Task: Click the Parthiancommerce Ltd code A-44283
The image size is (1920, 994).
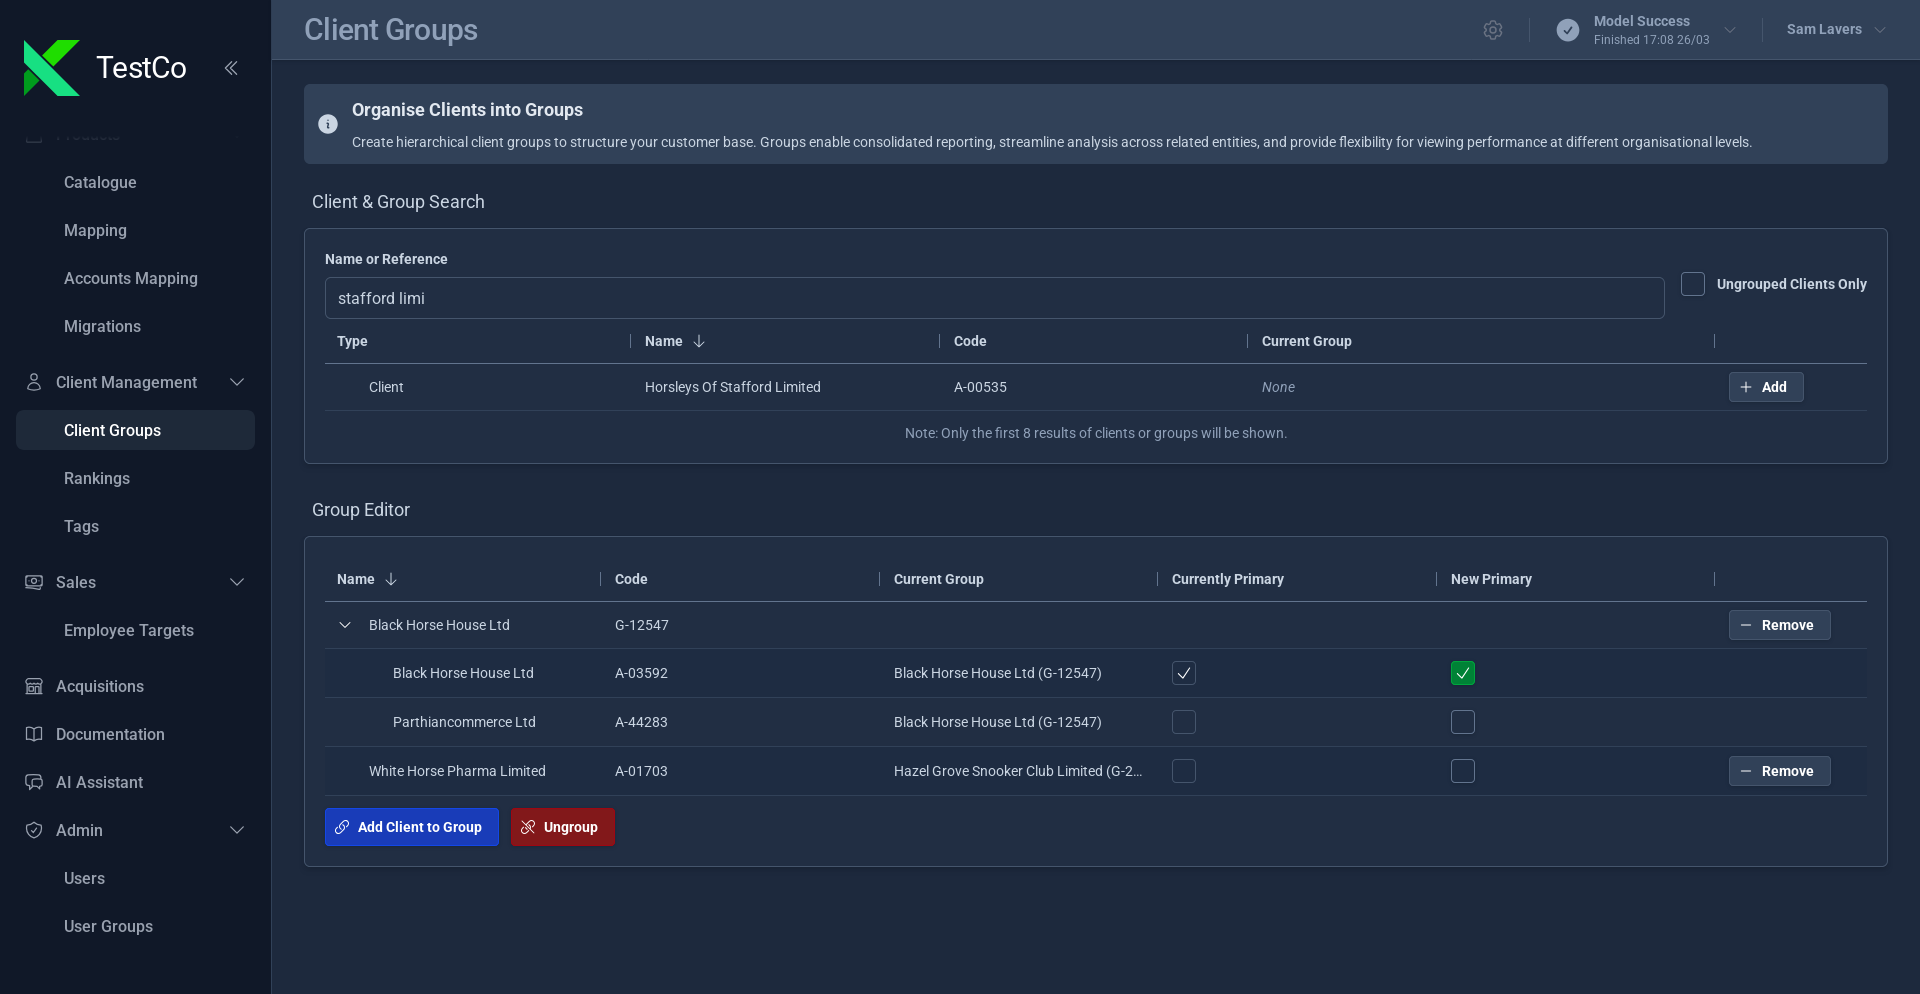Action: 641,722
